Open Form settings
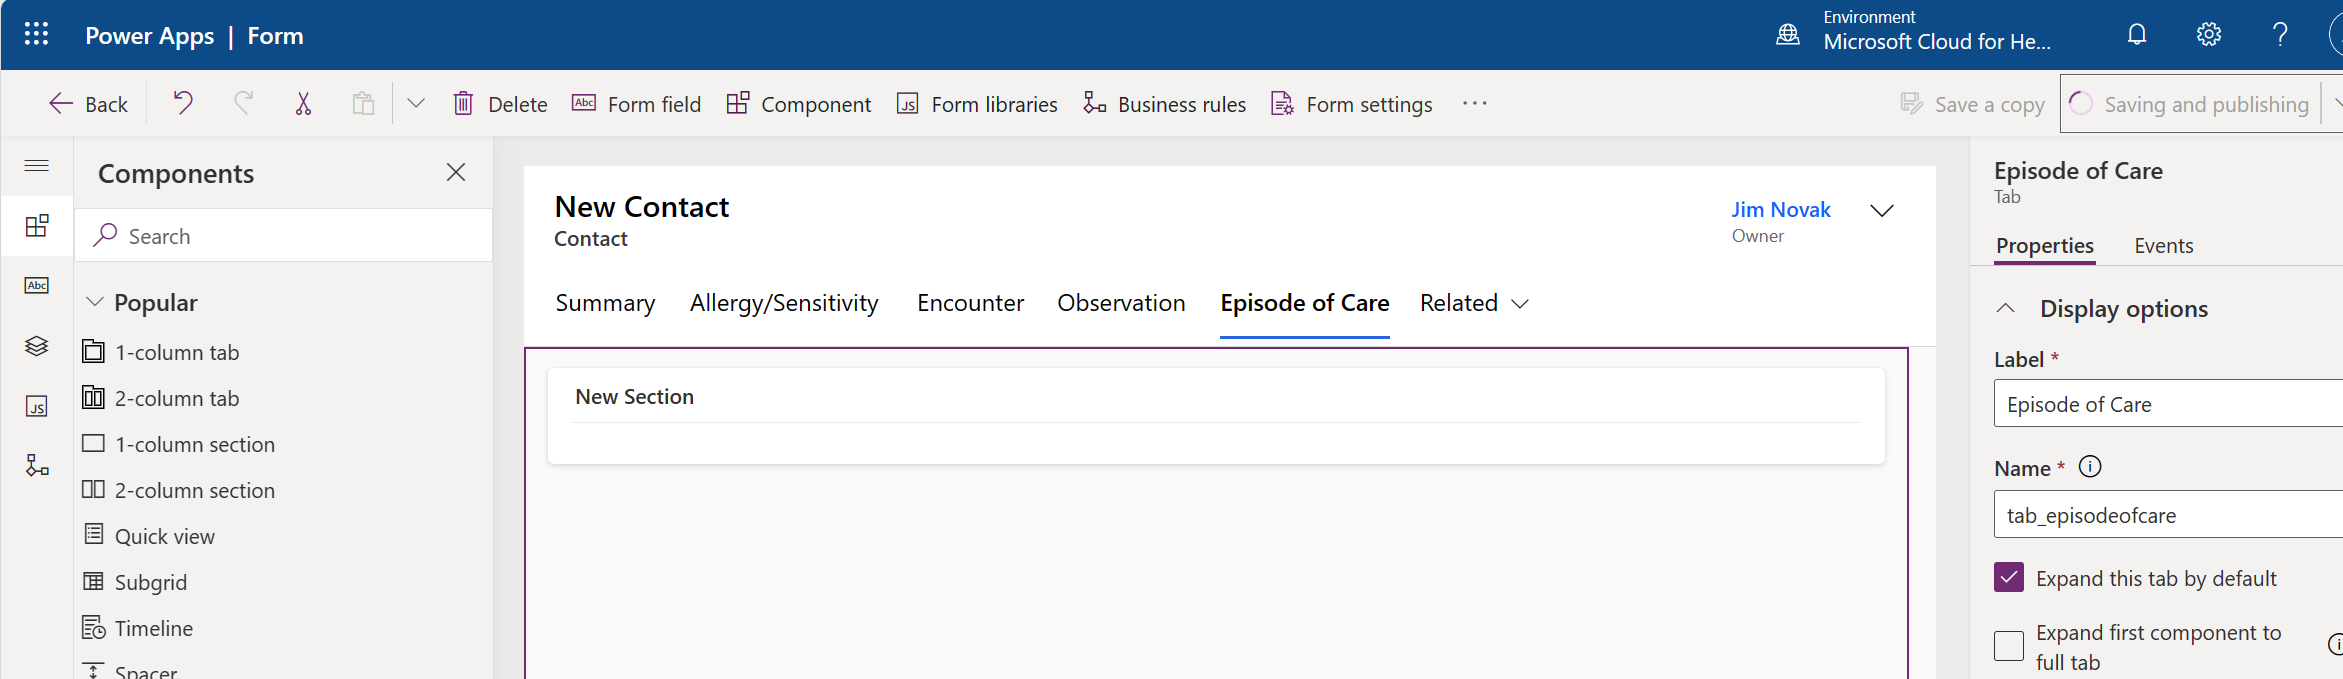This screenshot has height=679, width=2343. pos(1351,104)
